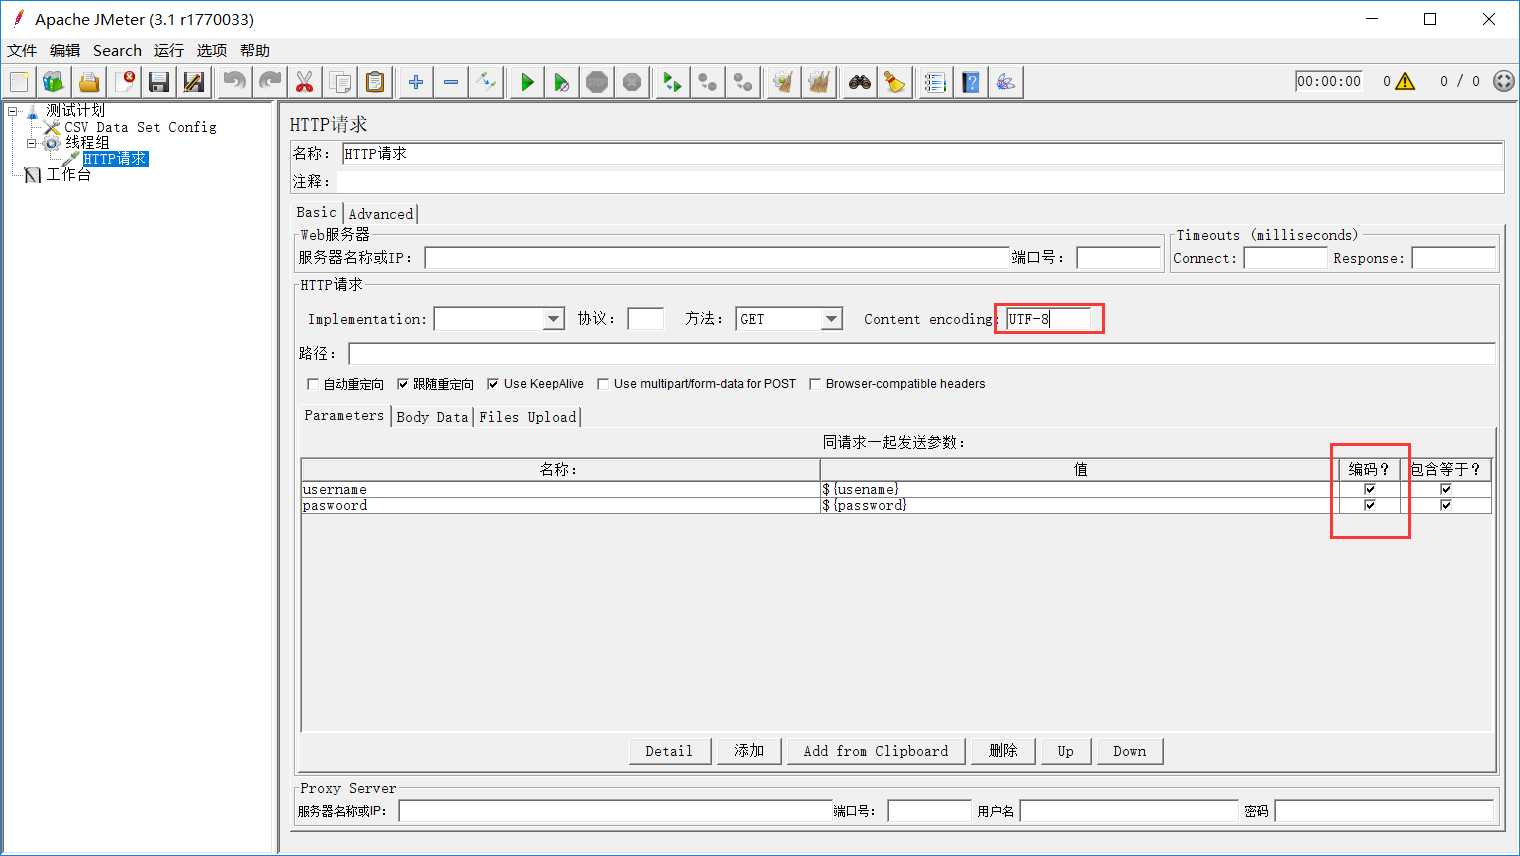Open the 运行 menu
This screenshot has height=856, width=1520.
click(x=169, y=50)
